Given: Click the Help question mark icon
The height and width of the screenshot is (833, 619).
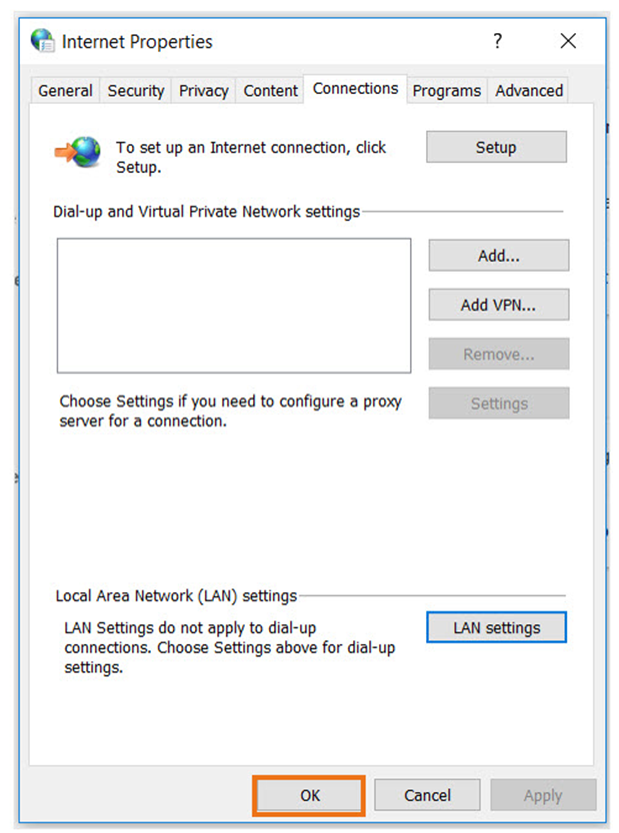Looking at the screenshot, I should [497, 41].
